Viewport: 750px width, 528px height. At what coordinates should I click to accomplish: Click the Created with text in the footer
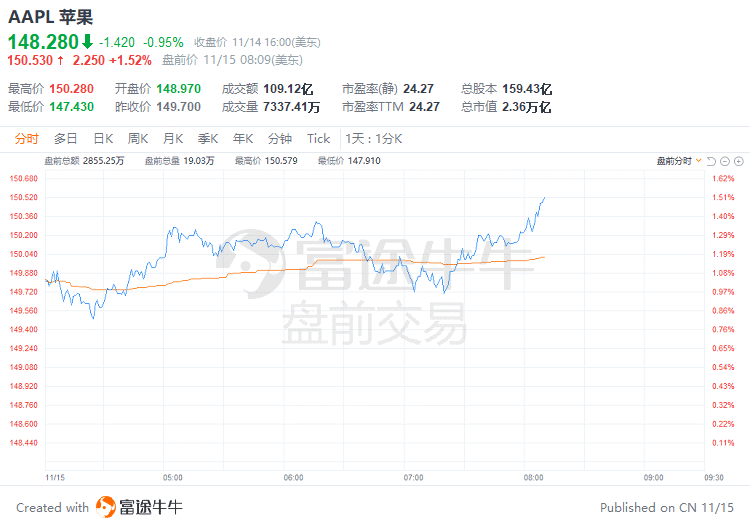click(53, 507)
